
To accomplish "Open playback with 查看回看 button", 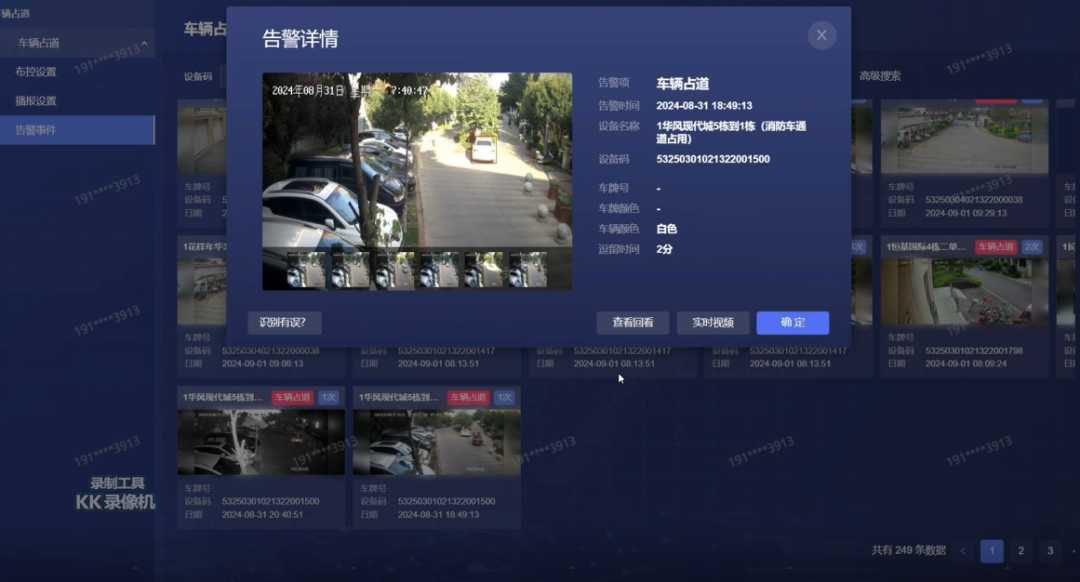I will pyautogui.click(x=633, y=322).
